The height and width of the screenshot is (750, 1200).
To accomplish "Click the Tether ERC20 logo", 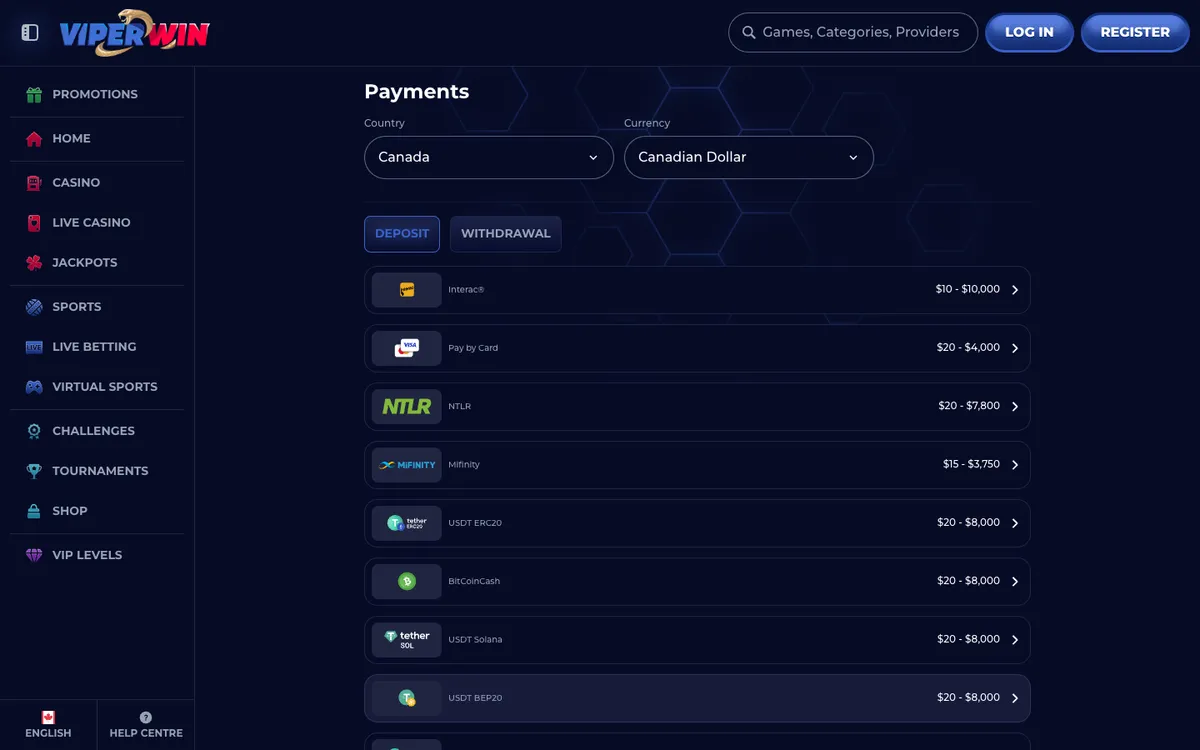I will 407,523.
